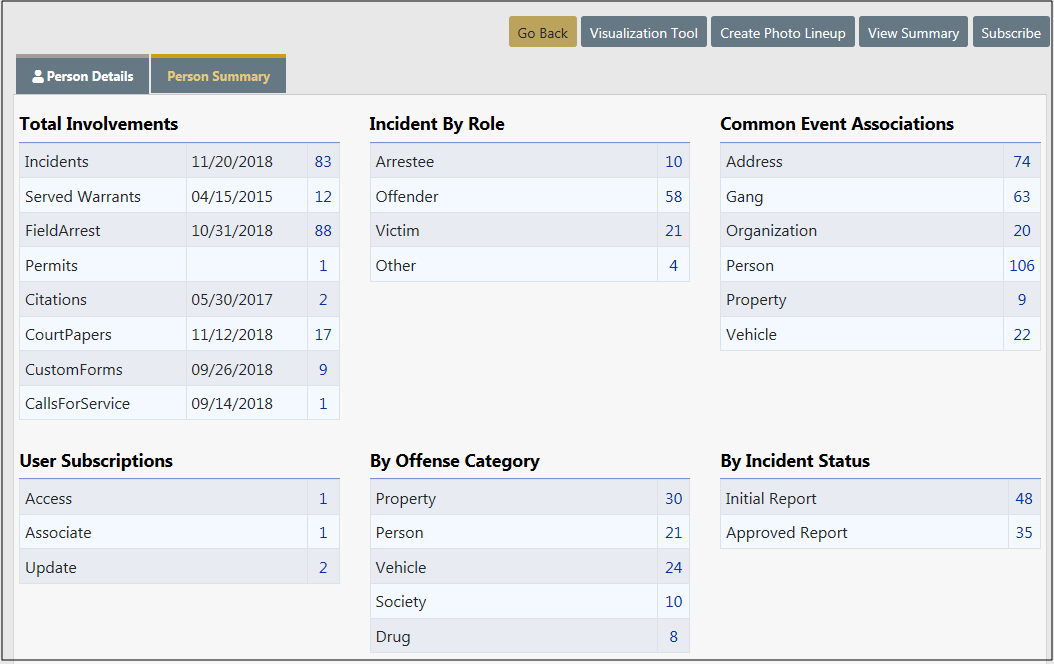Click Create Photo Lineup button
This screenshot has width=1054, height=664.
click(x=782, y=33)
